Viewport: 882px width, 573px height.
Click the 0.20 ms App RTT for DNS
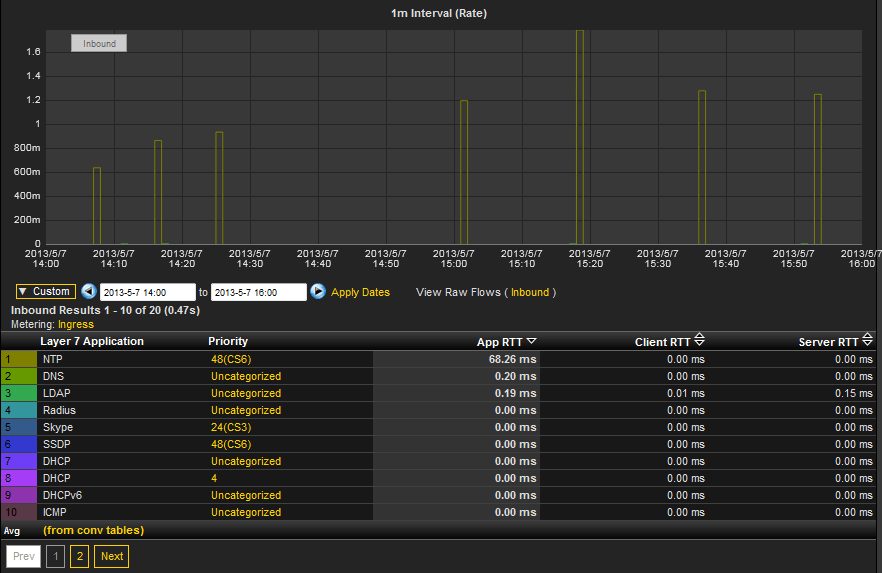[x=515, y=376]
